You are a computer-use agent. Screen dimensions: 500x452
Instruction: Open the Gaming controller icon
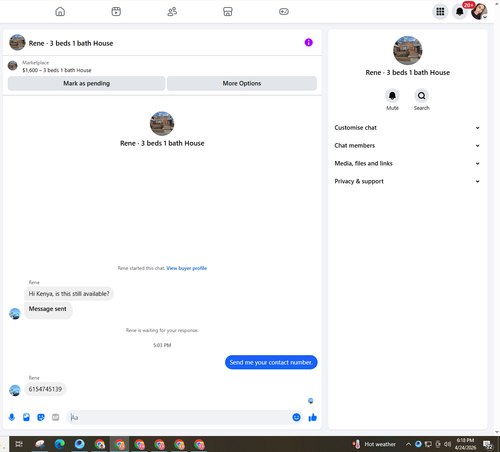click(284, 12)
